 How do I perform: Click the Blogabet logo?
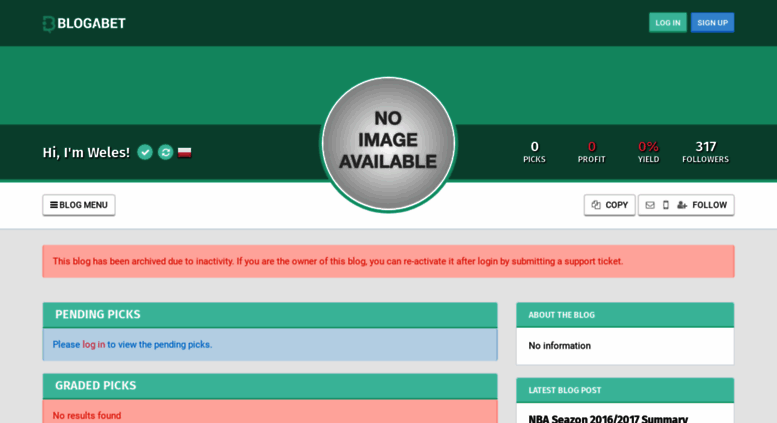pyautogui.click(x=84, y=23)
